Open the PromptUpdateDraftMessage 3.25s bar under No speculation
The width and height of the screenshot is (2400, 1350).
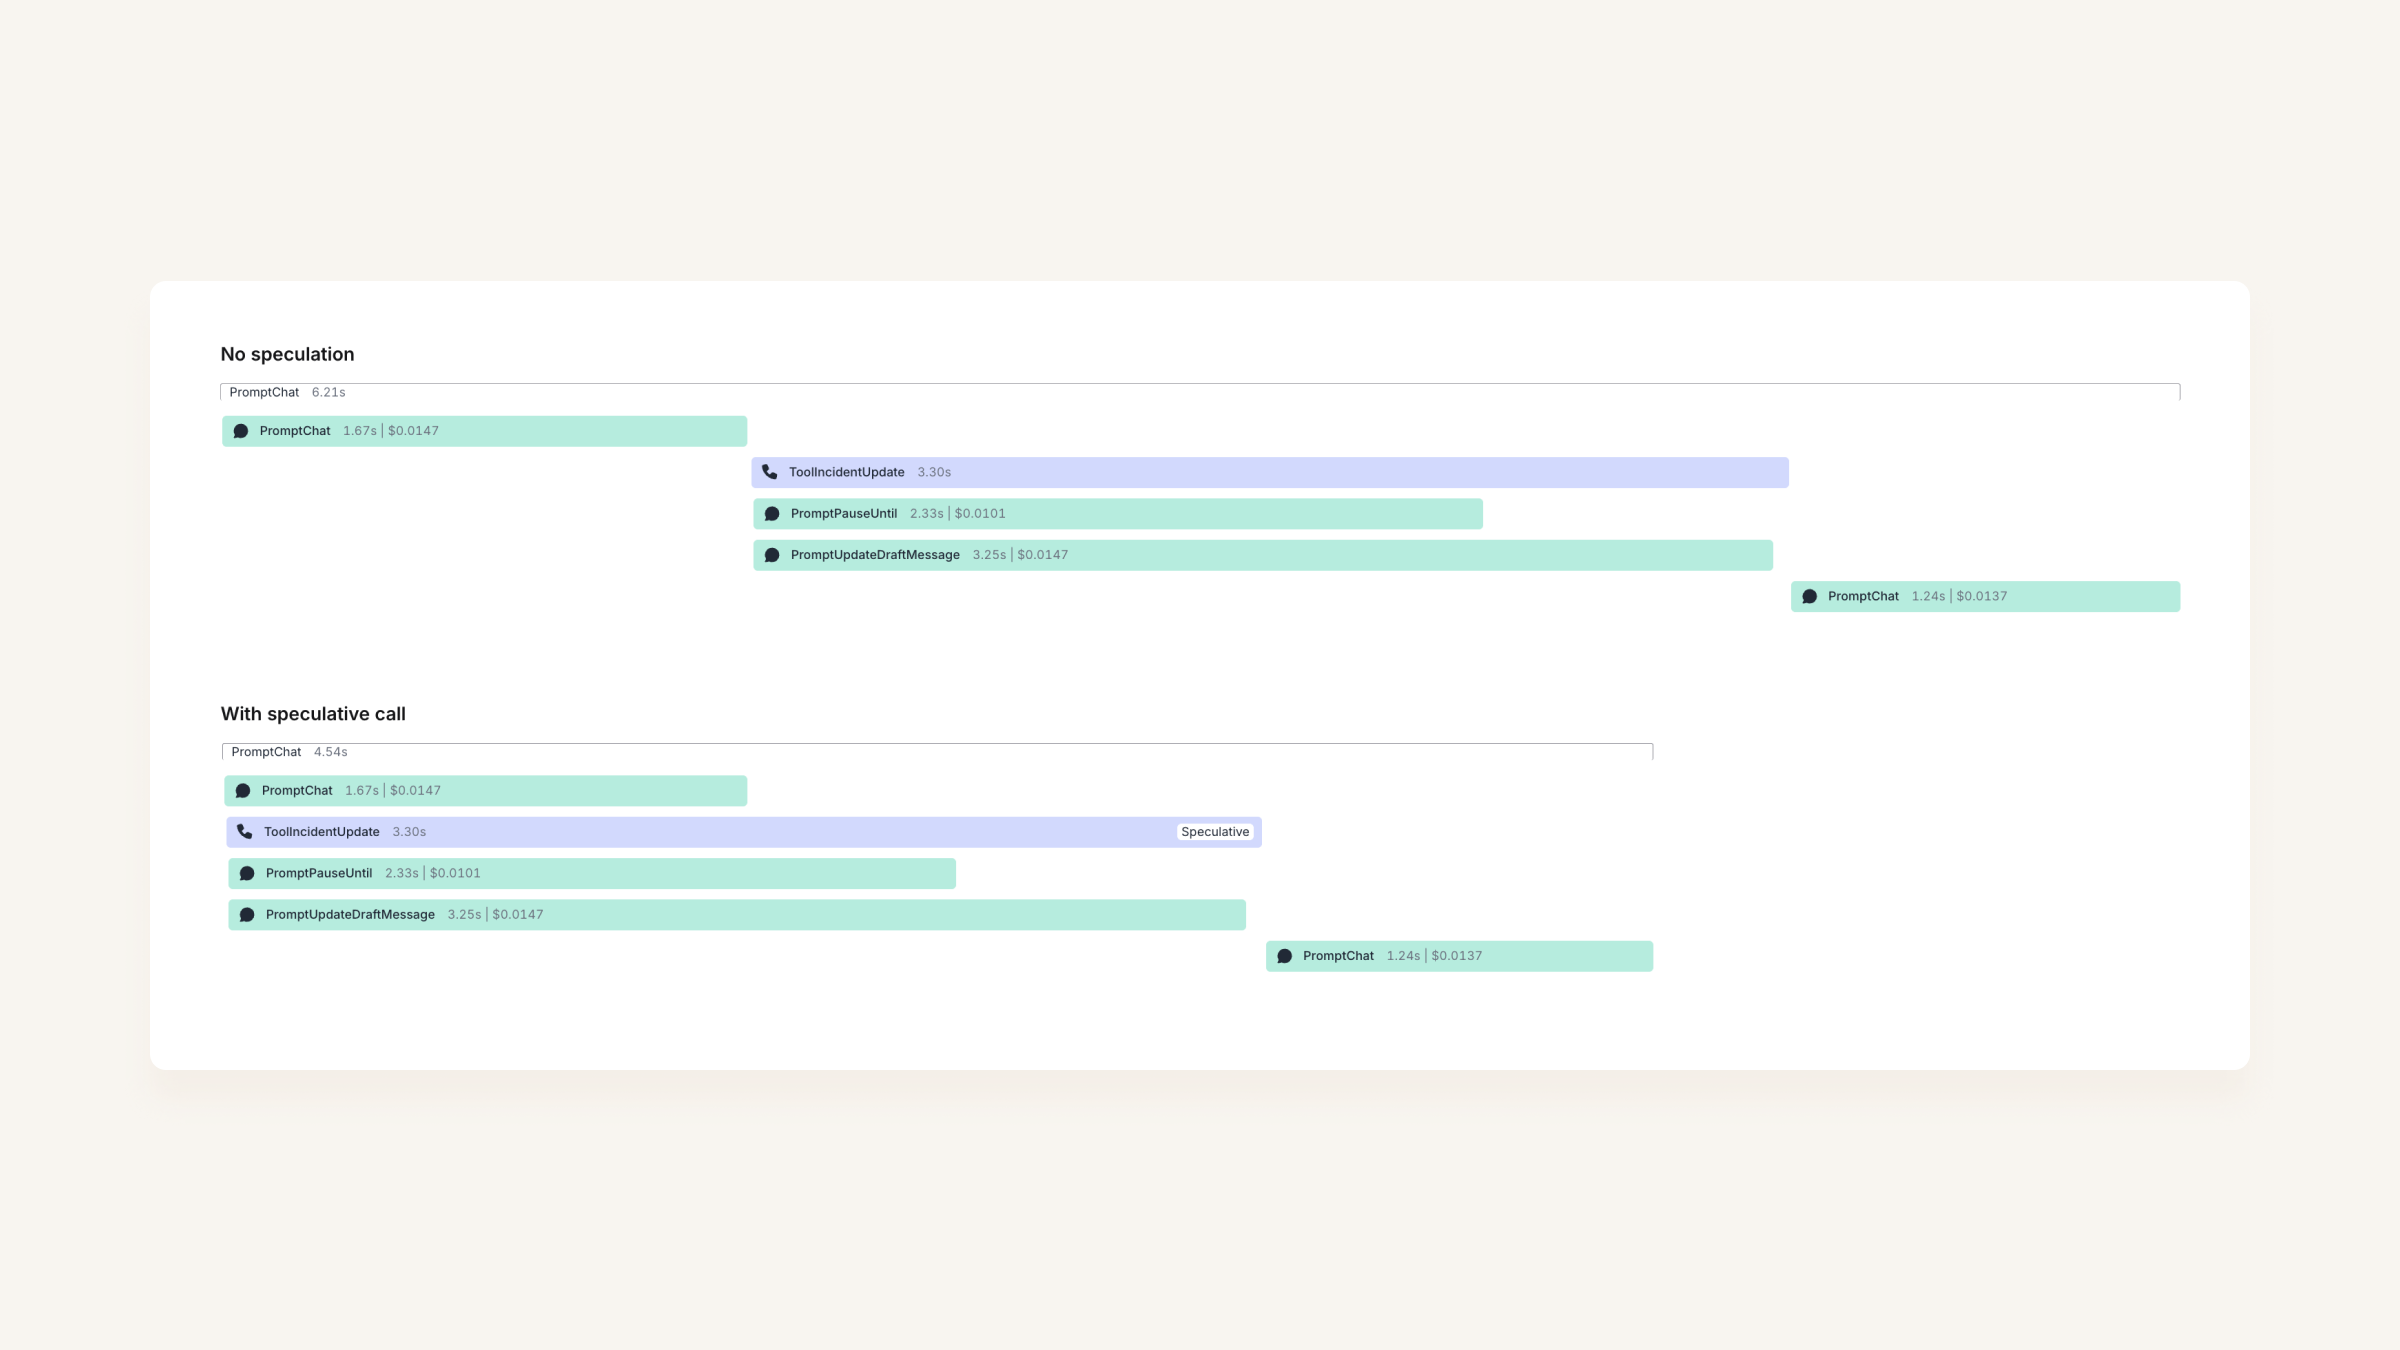pos(1263,555)
